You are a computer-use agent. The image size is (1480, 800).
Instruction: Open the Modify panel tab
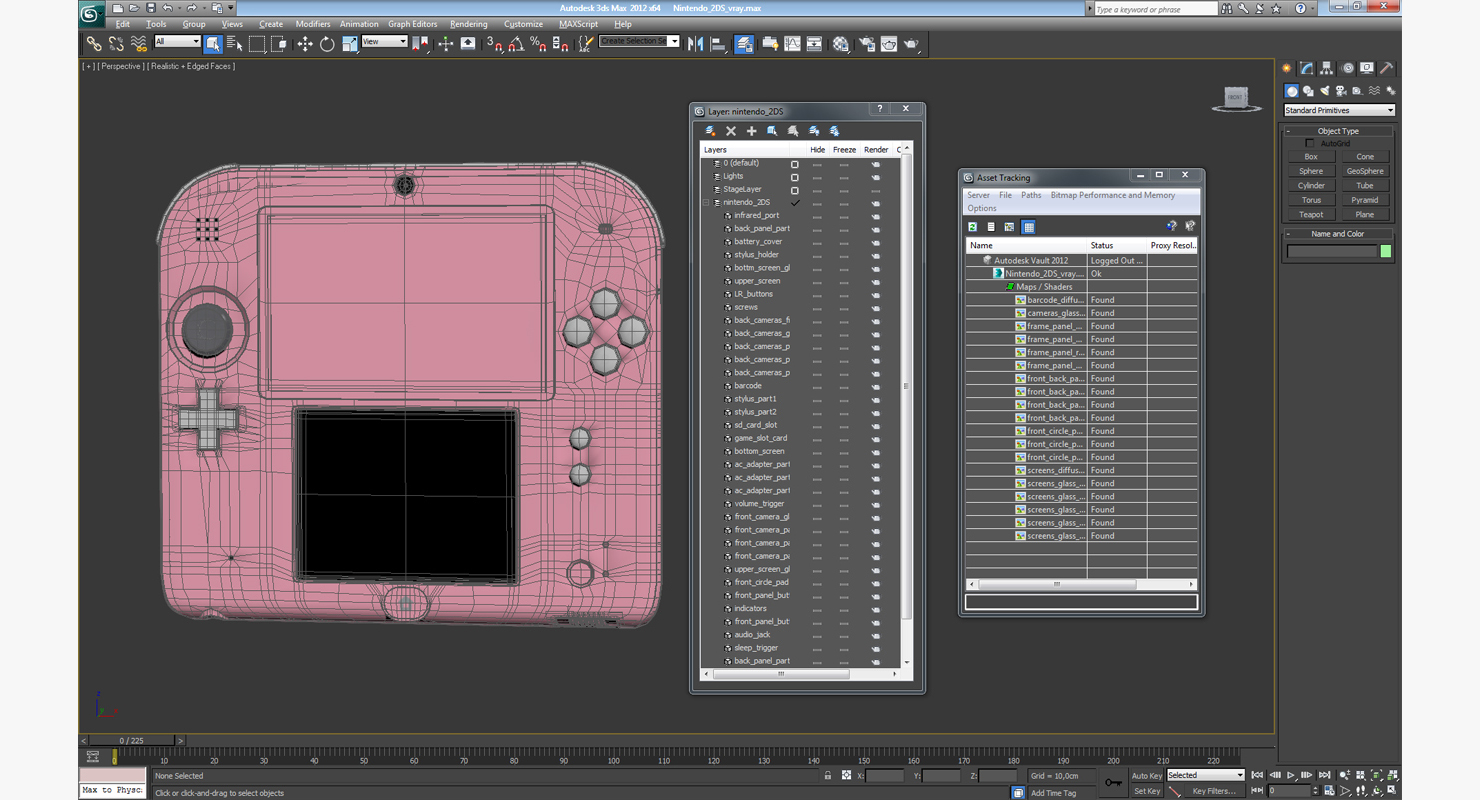pyautogui.click(x=1306, y=68)
